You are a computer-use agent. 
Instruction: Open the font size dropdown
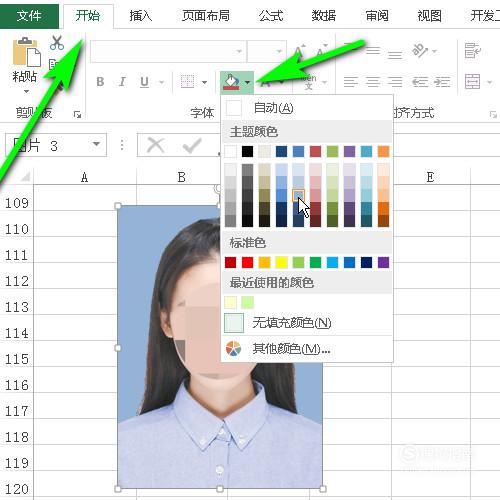coord(279,51)
